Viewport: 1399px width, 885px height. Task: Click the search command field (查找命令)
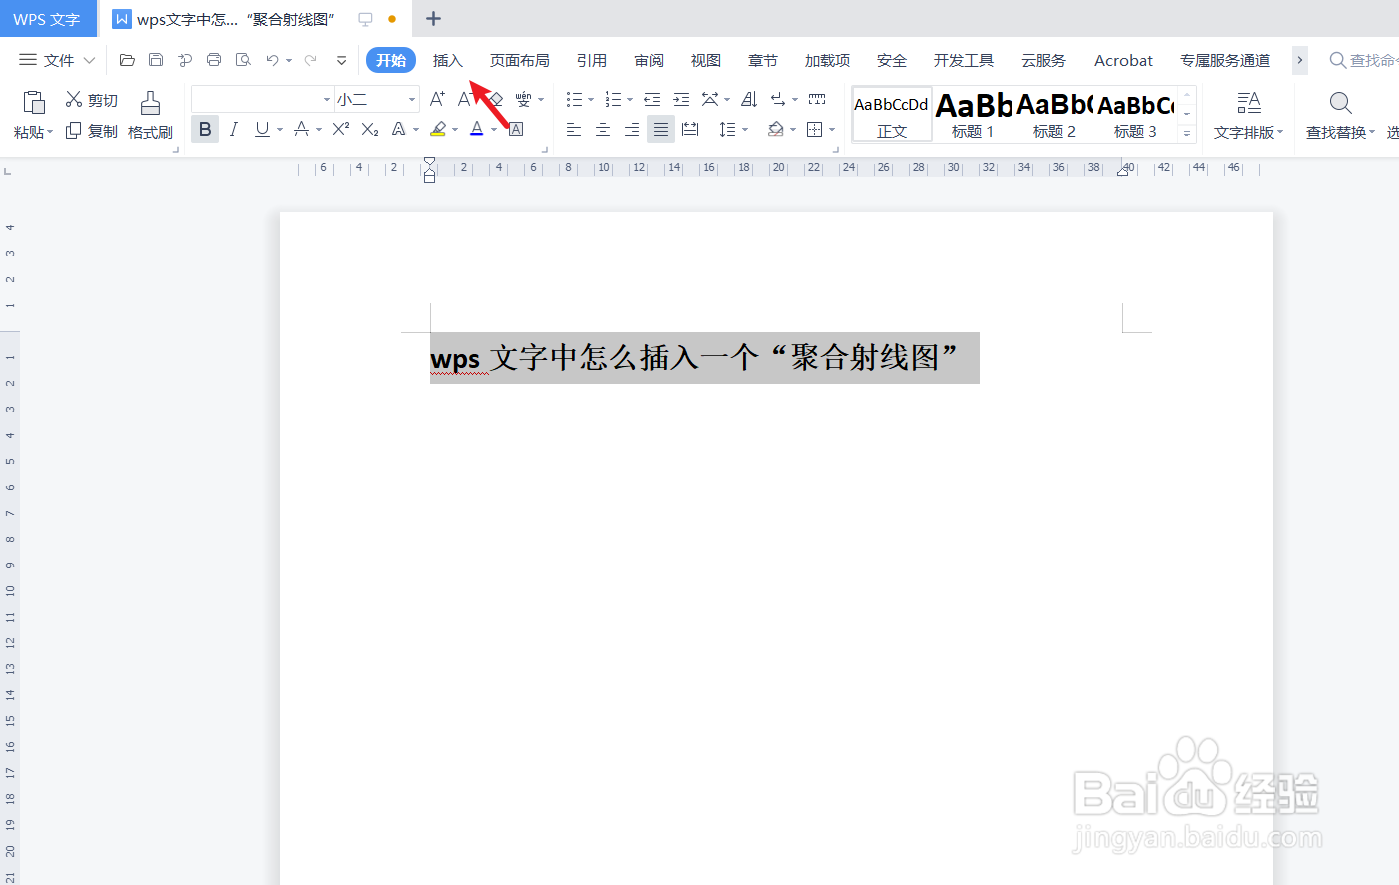[1363, 60]
